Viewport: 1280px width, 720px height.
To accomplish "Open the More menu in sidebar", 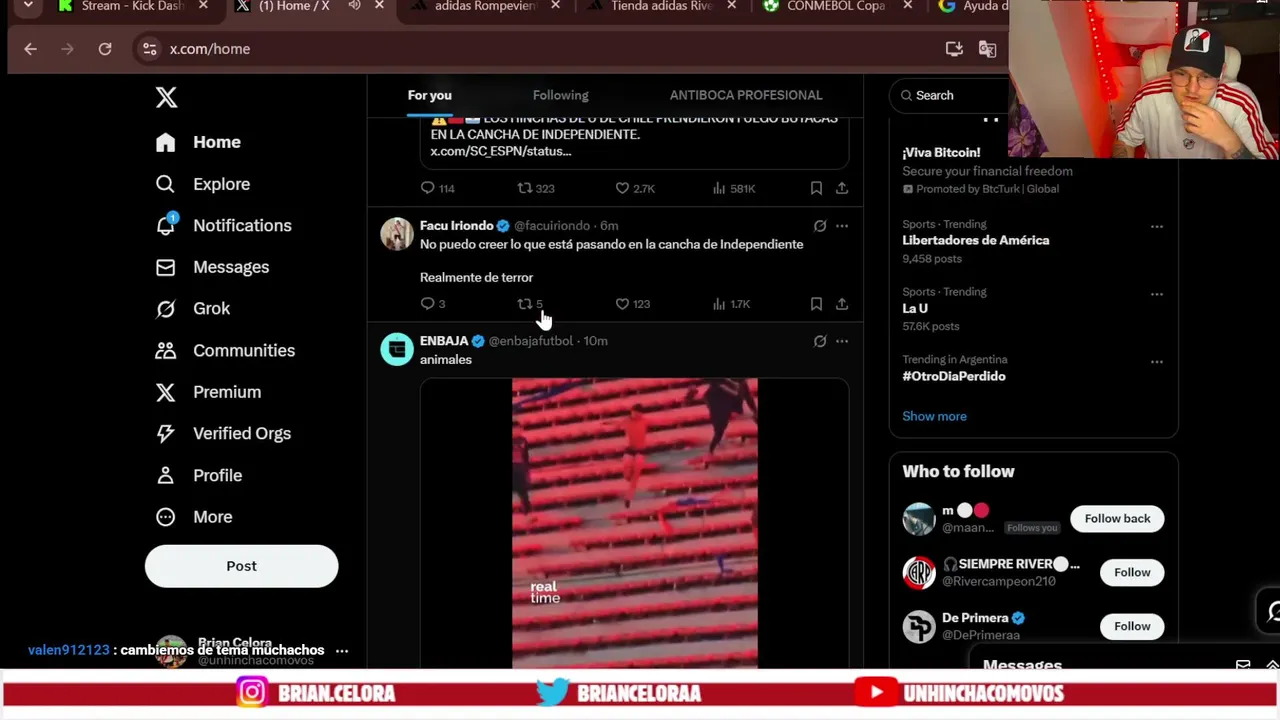I will [x=194, y=517].
